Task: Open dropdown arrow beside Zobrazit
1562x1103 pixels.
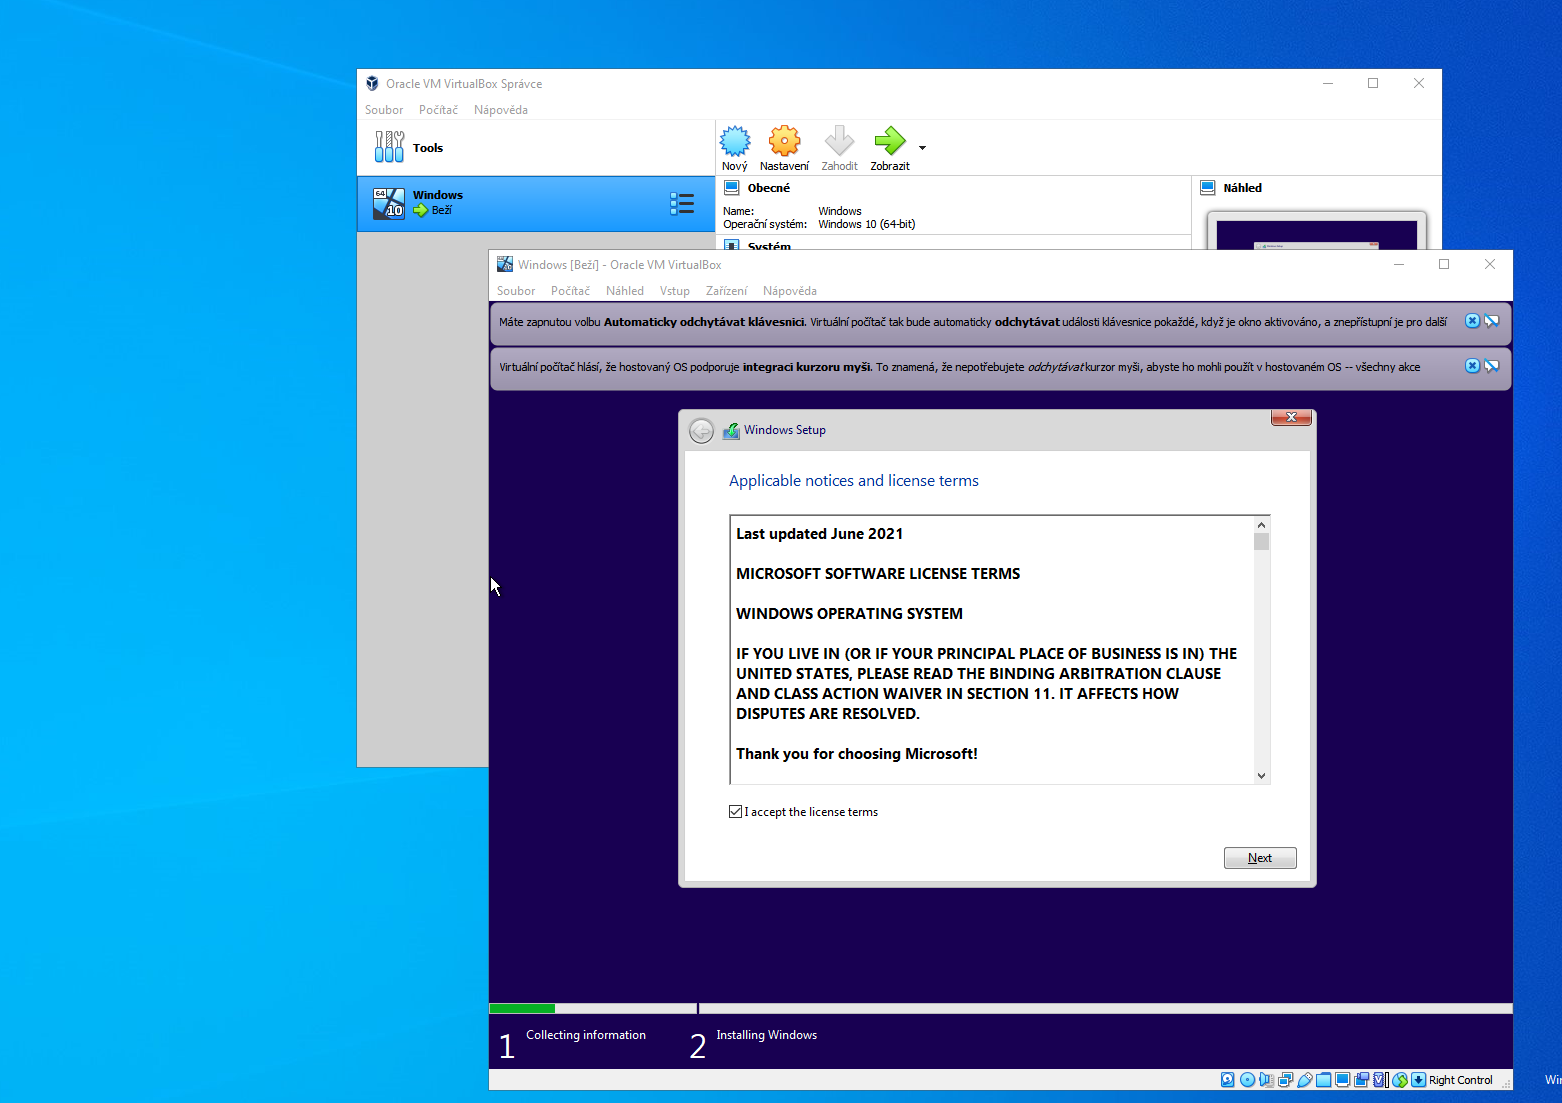Action: click(922, 148)
